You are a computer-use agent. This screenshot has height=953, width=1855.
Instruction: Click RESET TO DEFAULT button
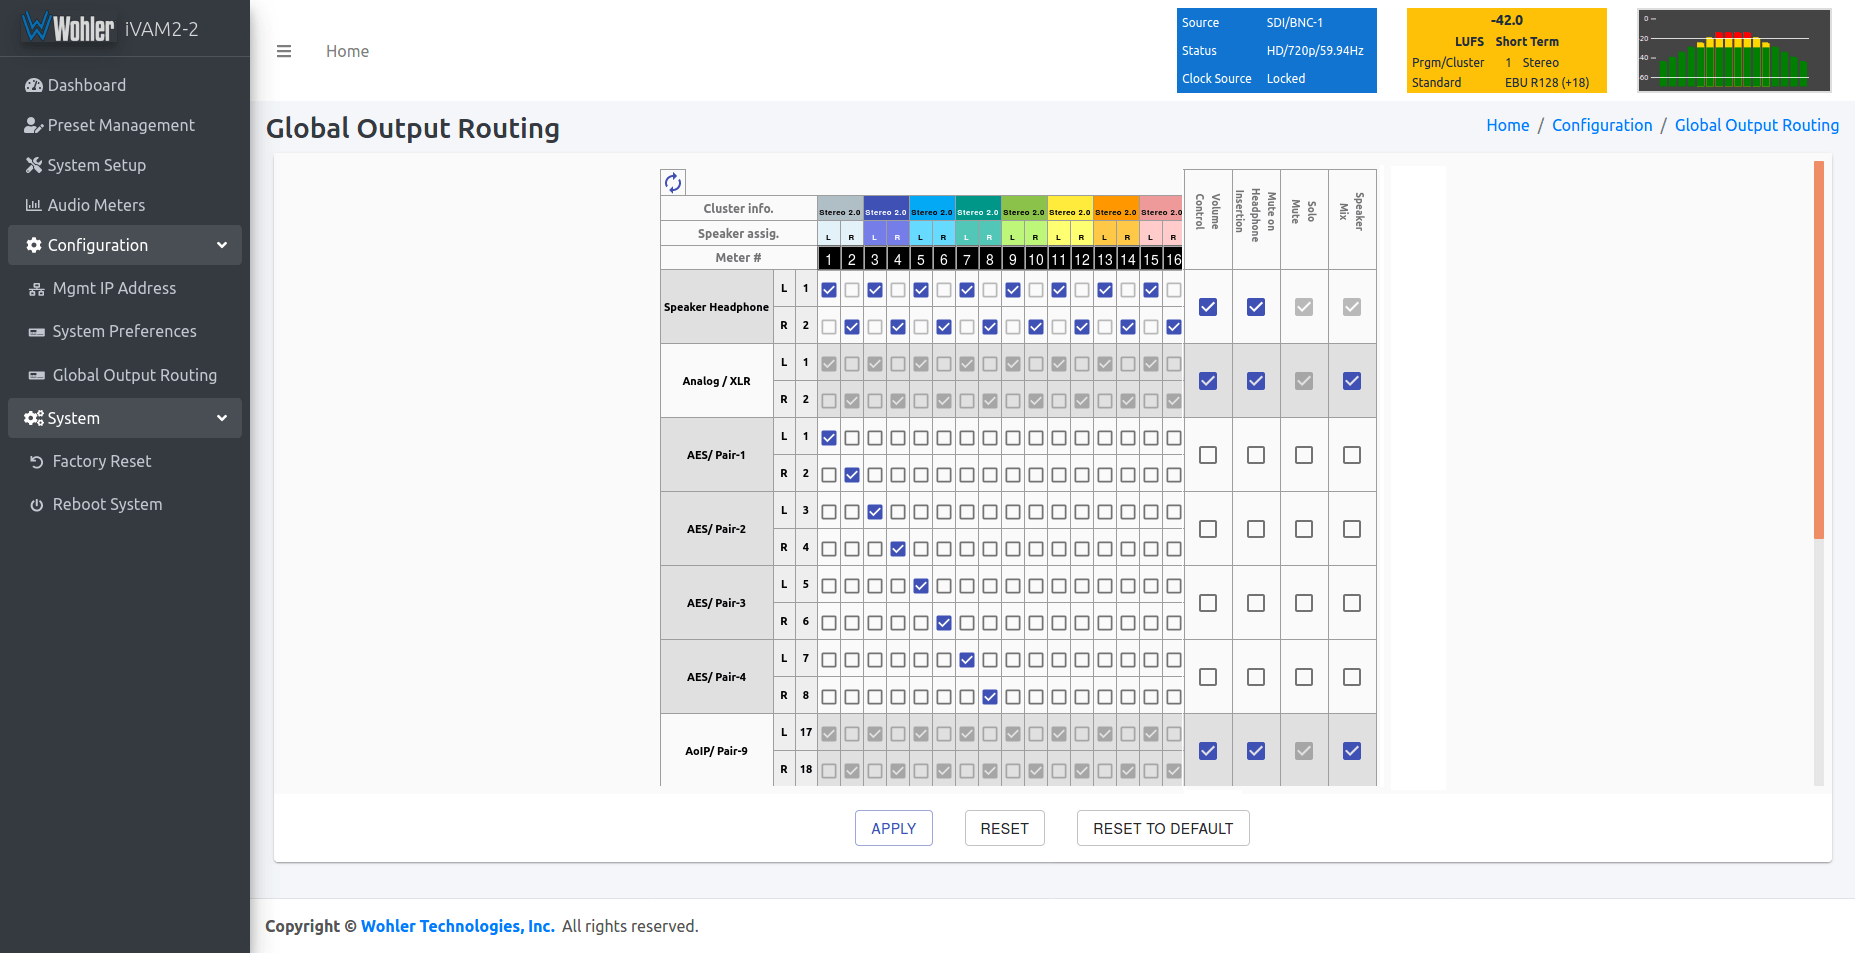(1163, 828)
